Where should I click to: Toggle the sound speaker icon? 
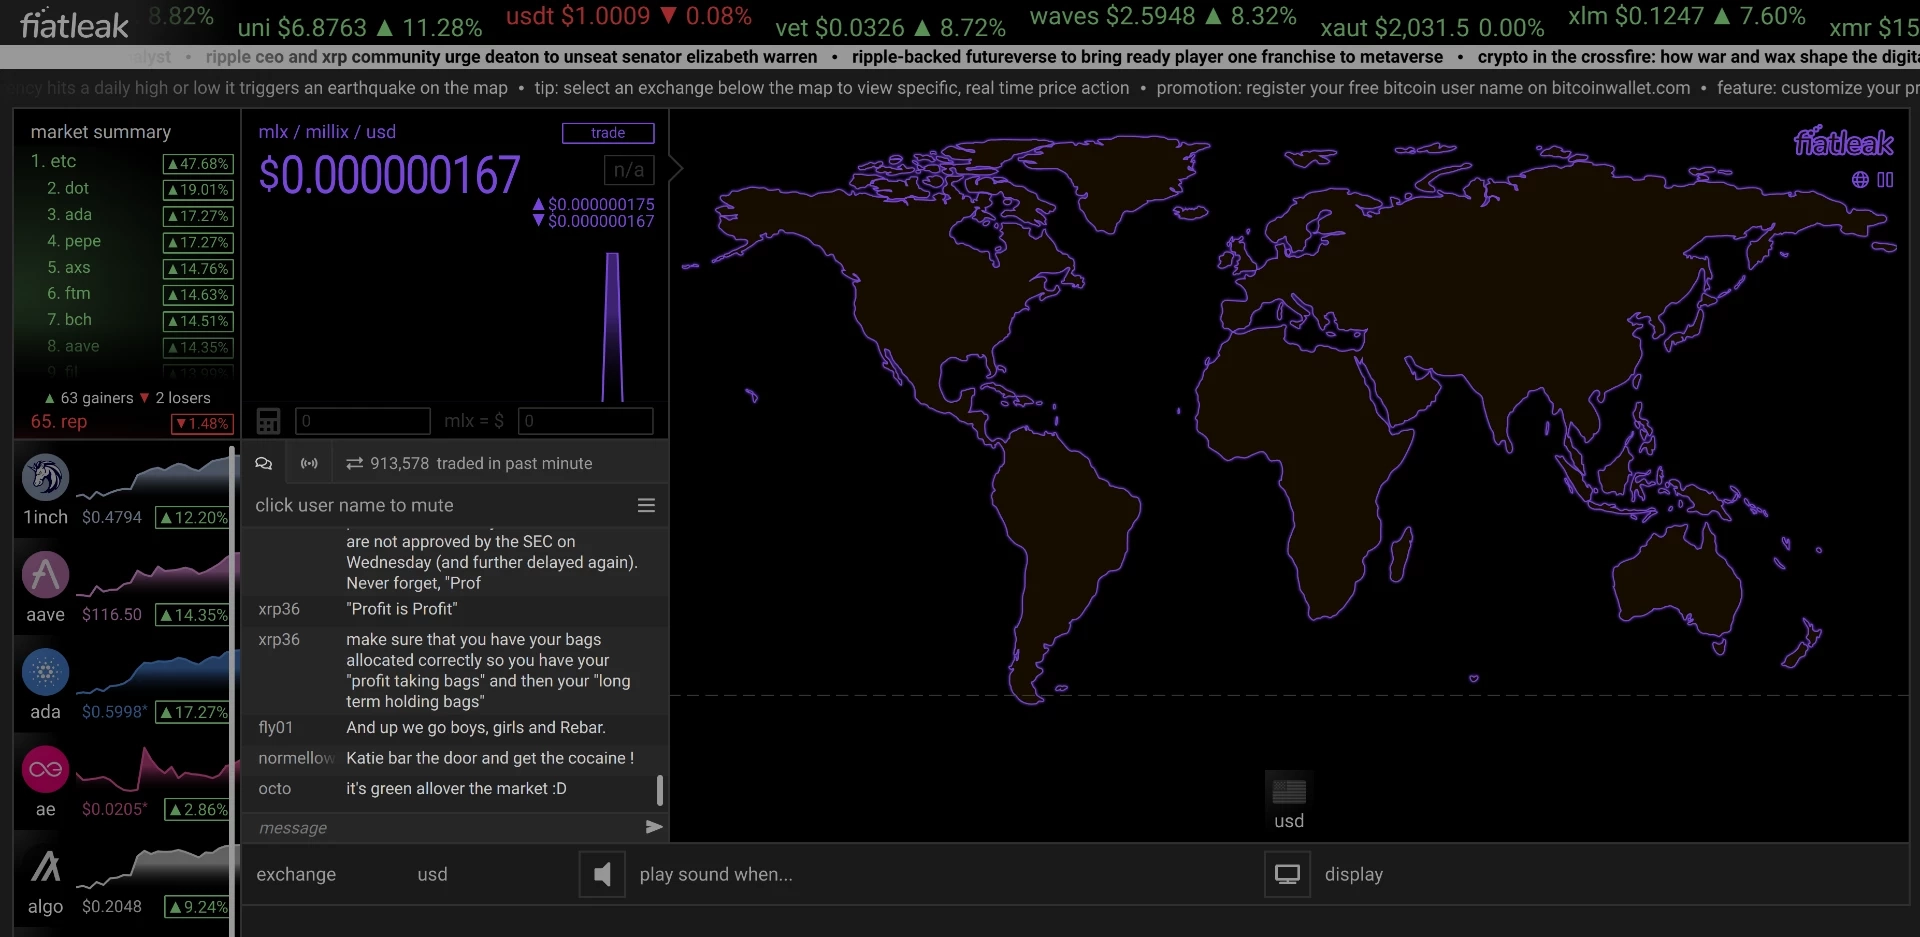[x=602, y=875]
